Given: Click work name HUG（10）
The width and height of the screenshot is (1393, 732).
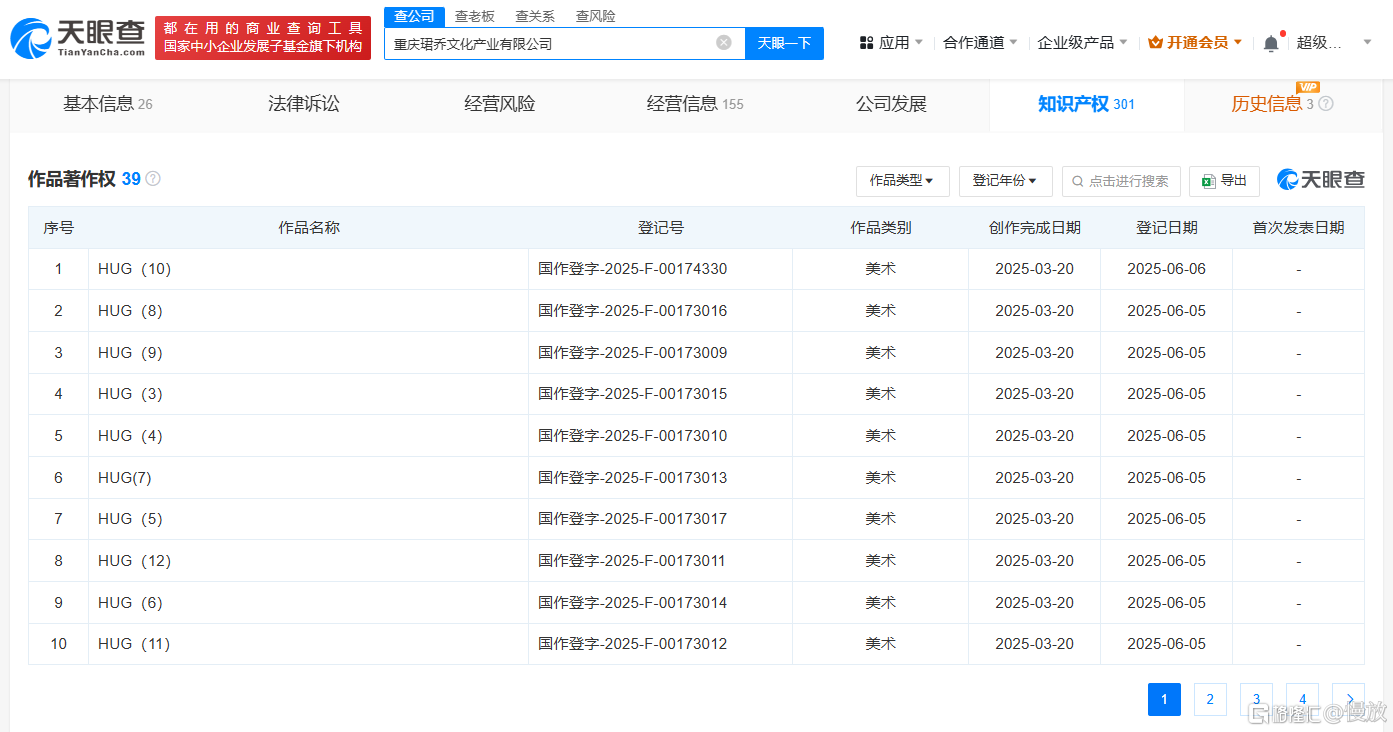Looking at the screenshot, I should coord(135,269).
